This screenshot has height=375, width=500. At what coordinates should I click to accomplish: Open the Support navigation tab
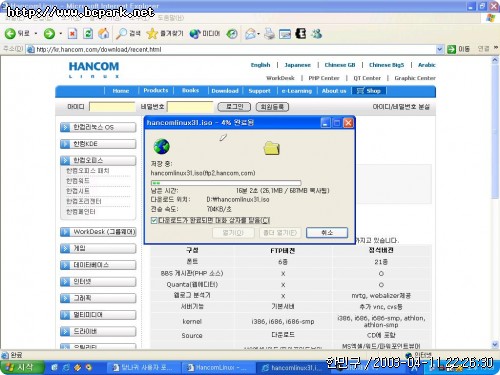(x=259, y=91)
